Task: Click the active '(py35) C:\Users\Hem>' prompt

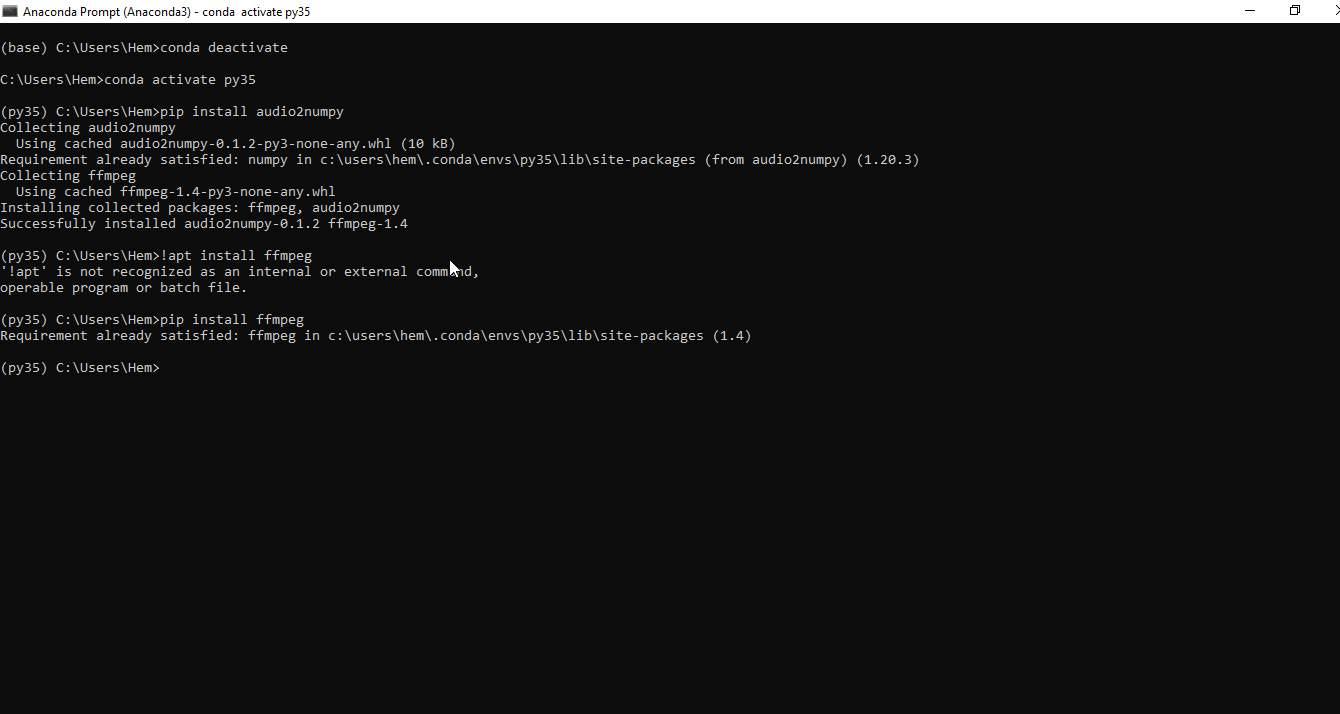Action: click(80, 367)
